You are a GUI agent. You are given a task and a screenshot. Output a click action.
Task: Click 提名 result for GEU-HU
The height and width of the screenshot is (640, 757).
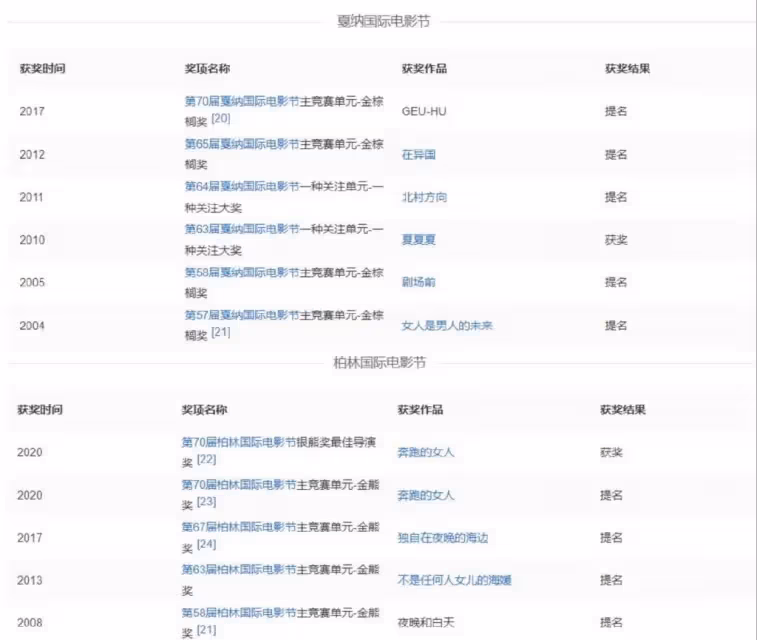coord(616,111)
